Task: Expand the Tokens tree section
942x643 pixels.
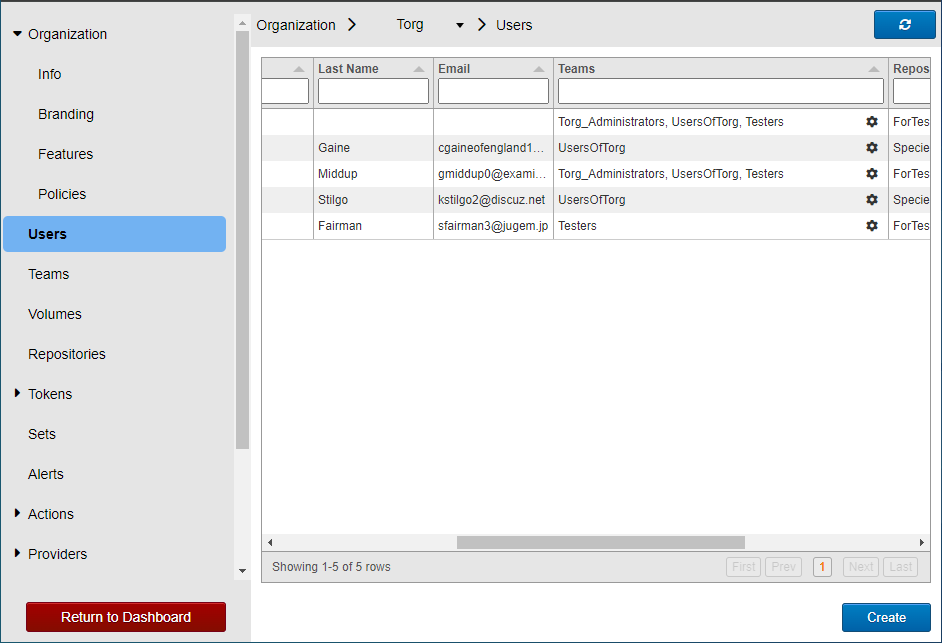Action: pyautogui.click(x=17, y=393)
